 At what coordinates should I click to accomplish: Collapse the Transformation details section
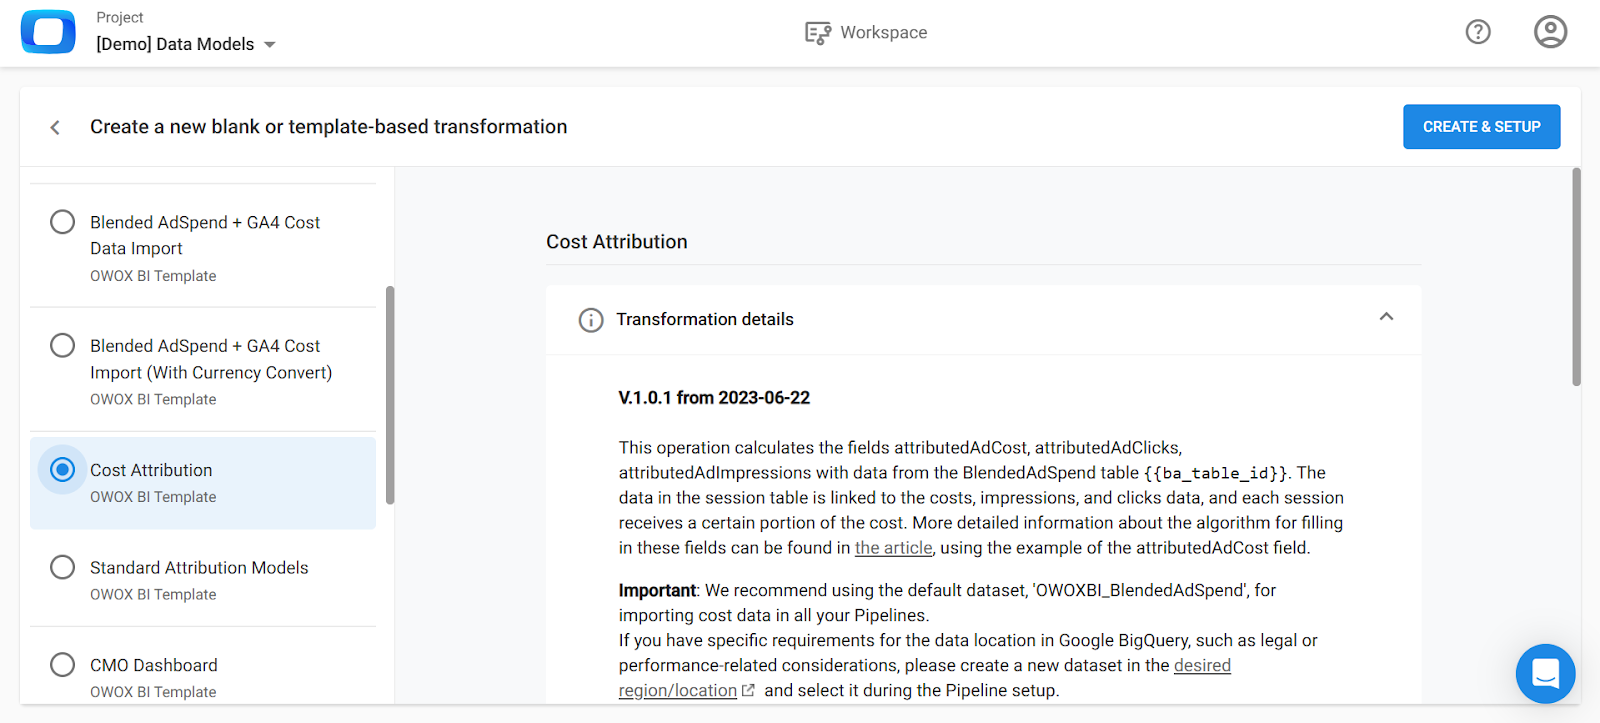[x=1386, y=317]
